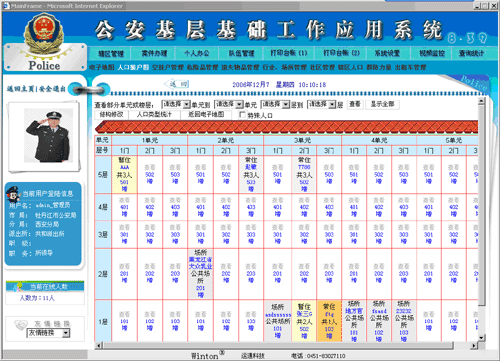Click the 返回电子地图 button
The width and height of the screenshot is (500, 361).
tap(206, 114)
